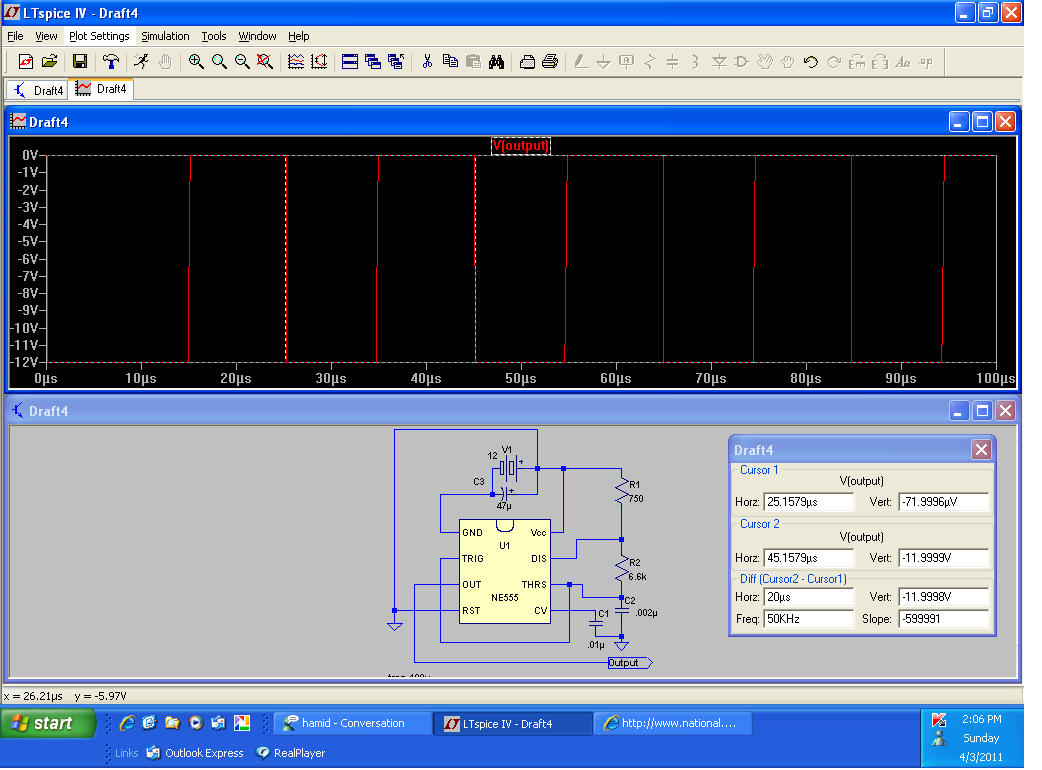Image resolution: width=1042 pixels, height=770 pixels.
Task: Click resistor R1 in the schematic
Action: click(622, 491)
